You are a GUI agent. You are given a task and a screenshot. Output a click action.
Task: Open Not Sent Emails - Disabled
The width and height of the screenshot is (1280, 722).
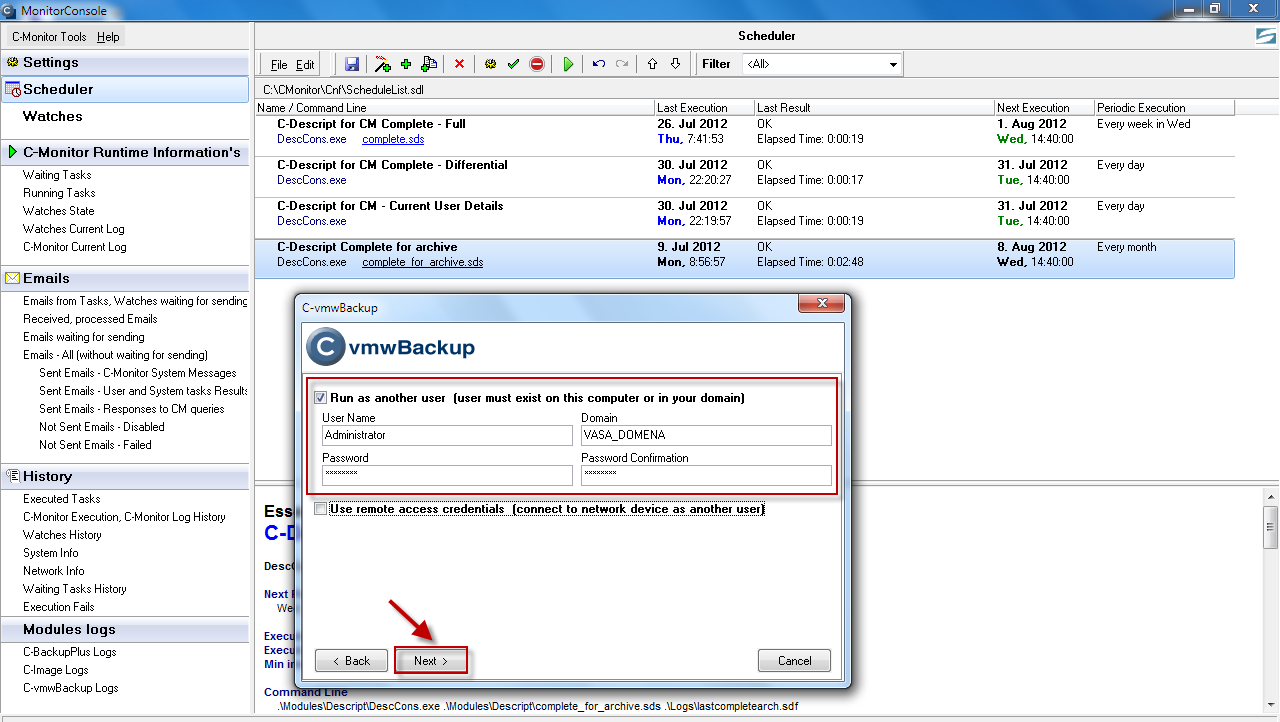click(102, 427)
